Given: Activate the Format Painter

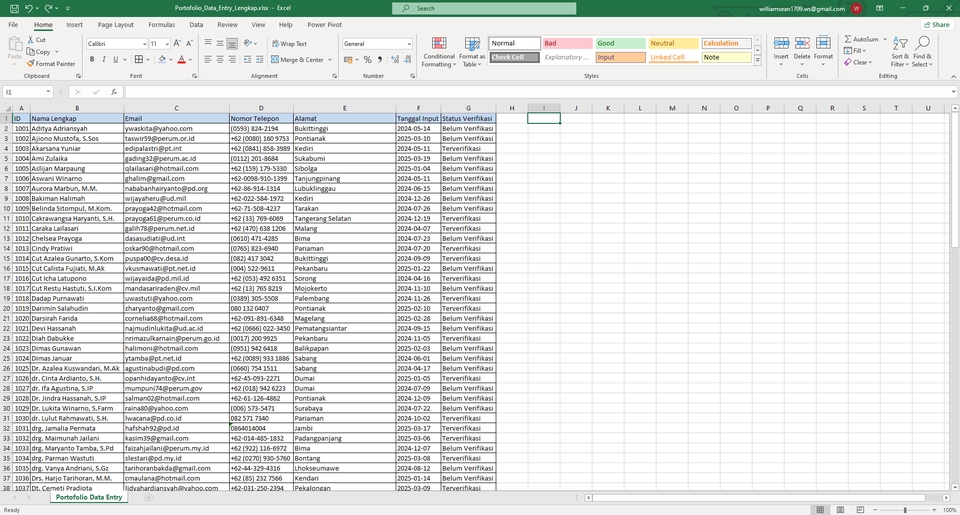Looking at the screenshot, I should [x=51, y=64].
